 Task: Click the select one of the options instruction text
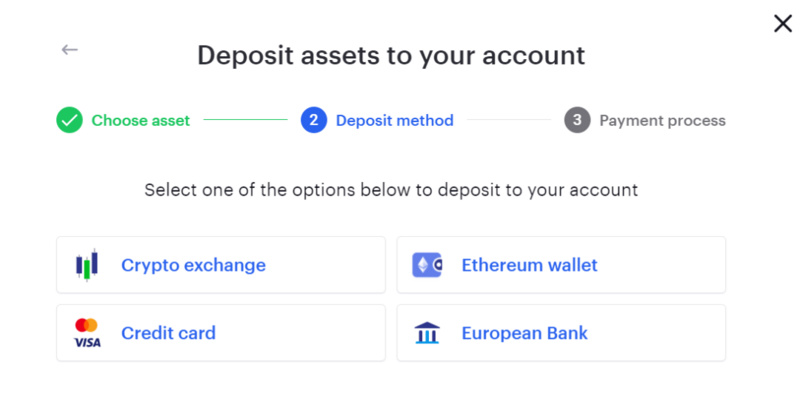(x=391, y=189)
